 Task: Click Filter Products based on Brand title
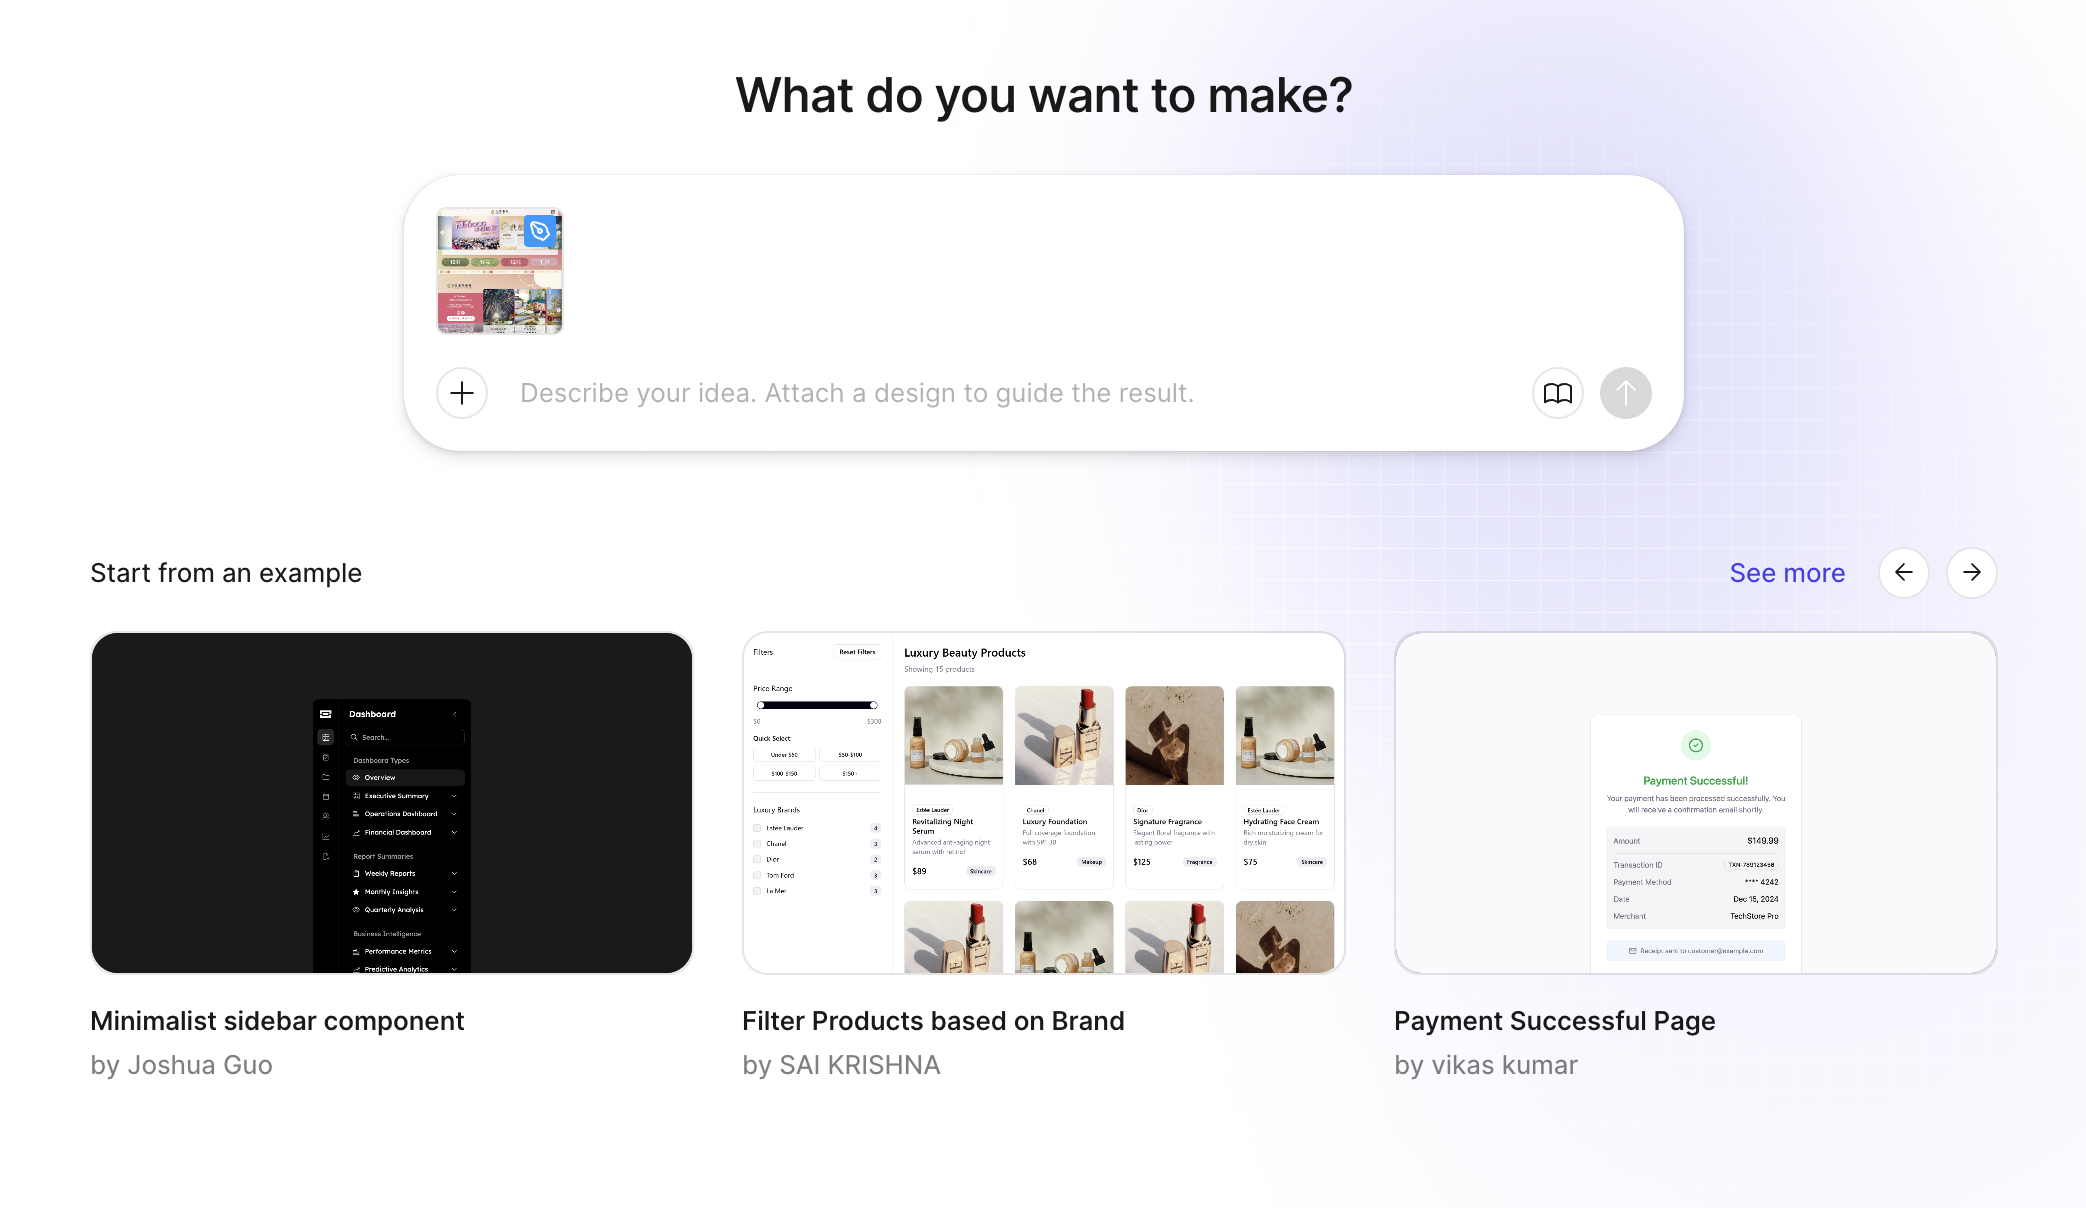933,1020
